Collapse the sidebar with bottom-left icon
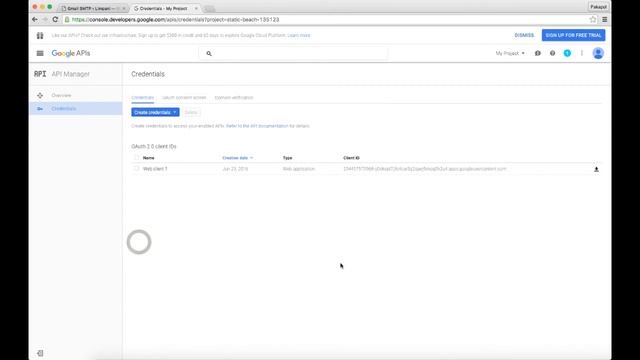The image size is (640, 360). coord(40,353)
